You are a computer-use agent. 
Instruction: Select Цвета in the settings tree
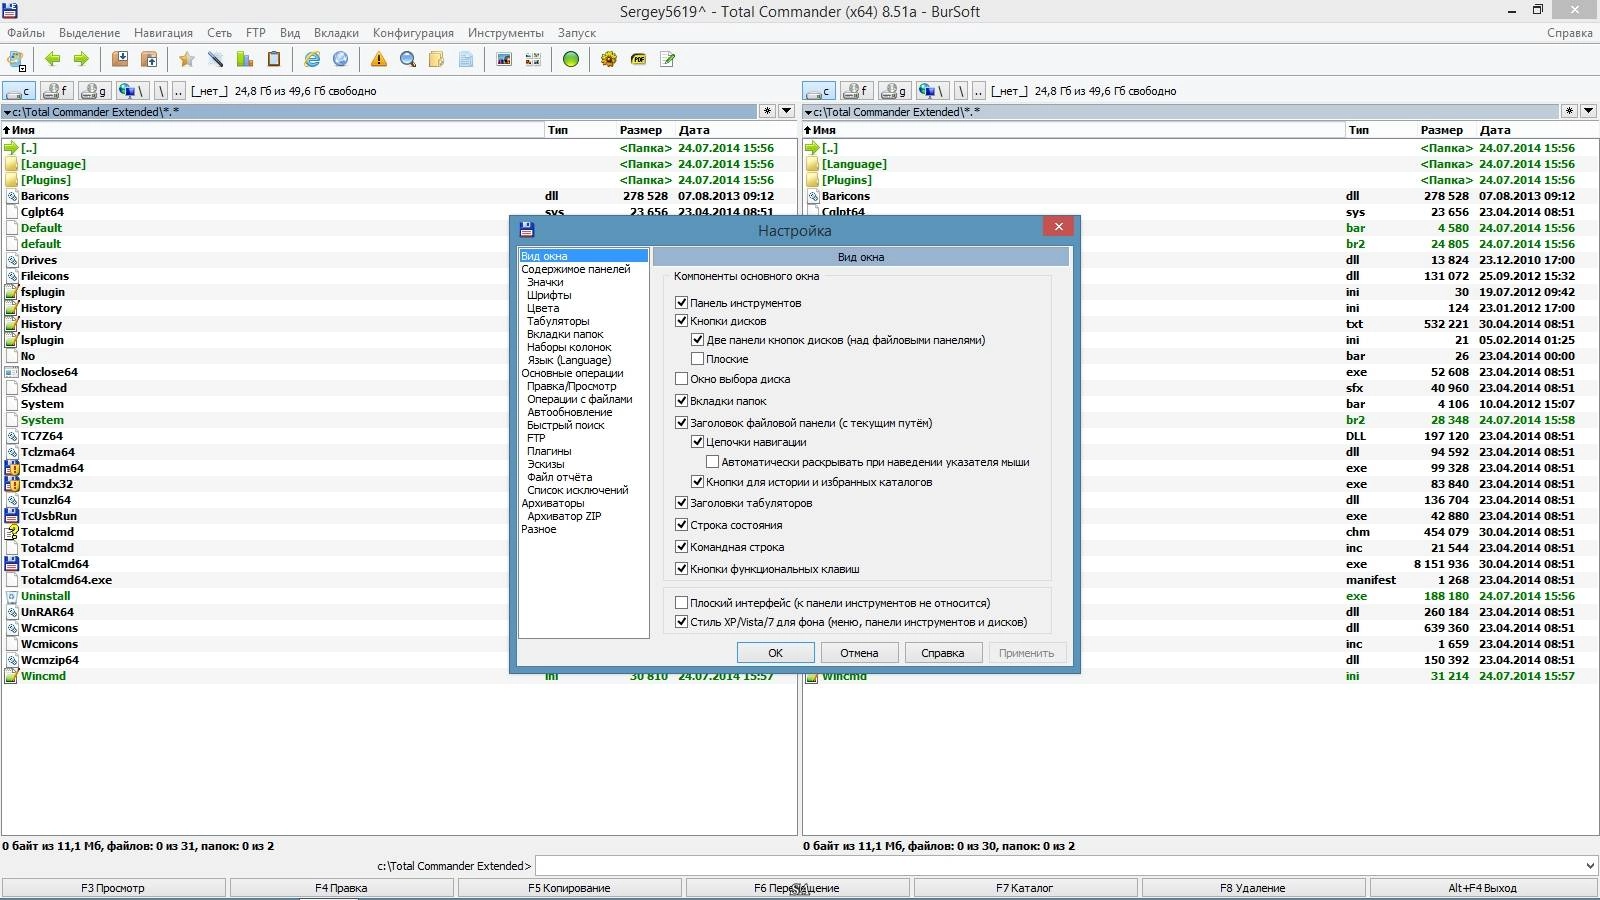click(543, 308)
